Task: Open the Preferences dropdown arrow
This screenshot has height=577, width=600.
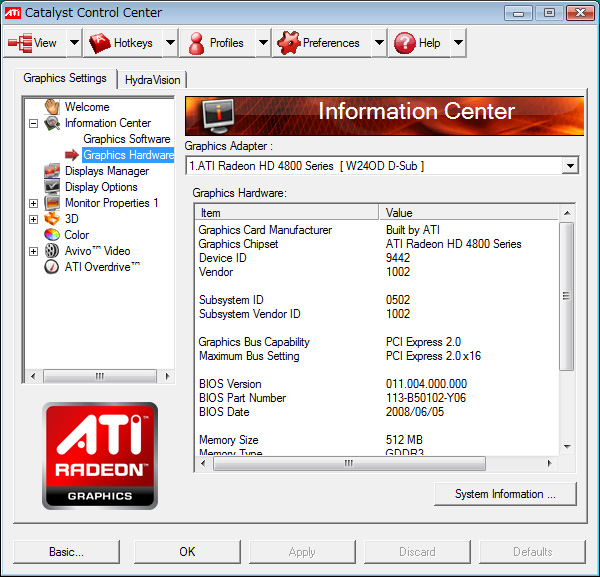Action: 379,43
